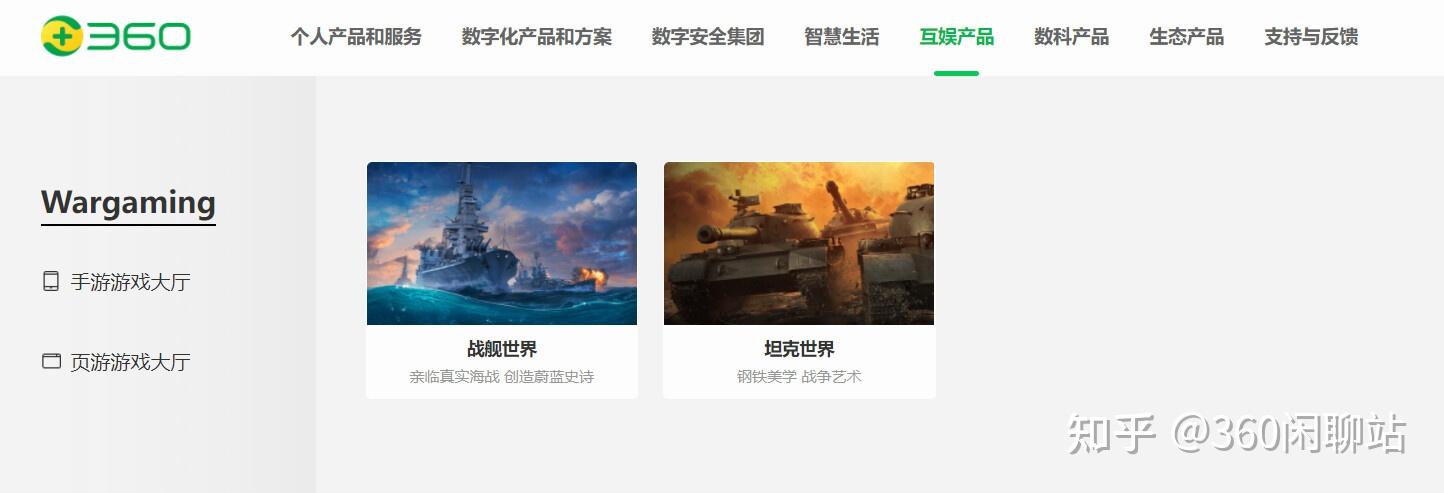Click the 亲临真实海战 创造蔚蓝史诗 description
1444x493 pixels.
[x=502, y=377]
